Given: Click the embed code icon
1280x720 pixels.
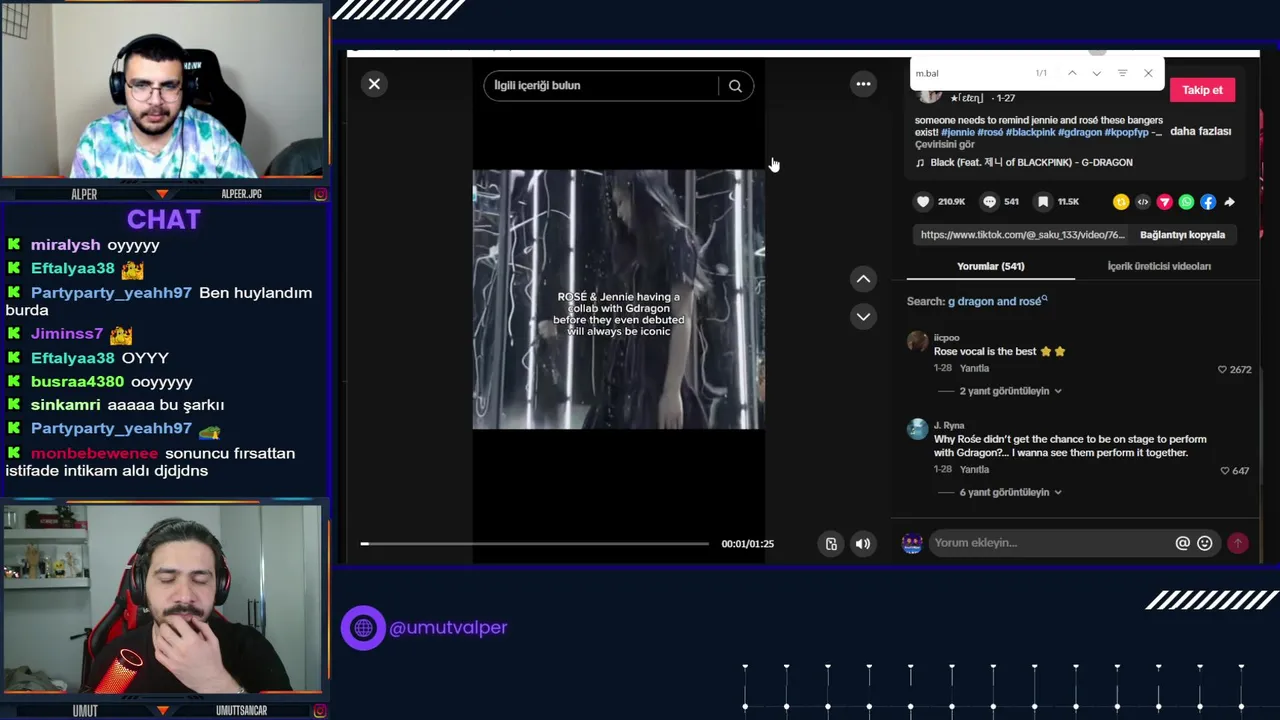Looking at the screenshot, I should click(1143, 202).
